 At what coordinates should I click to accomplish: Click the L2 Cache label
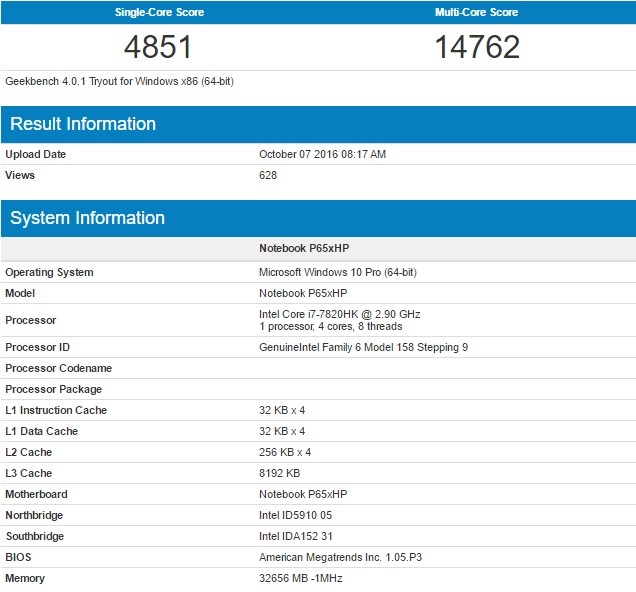coord(28,452)
